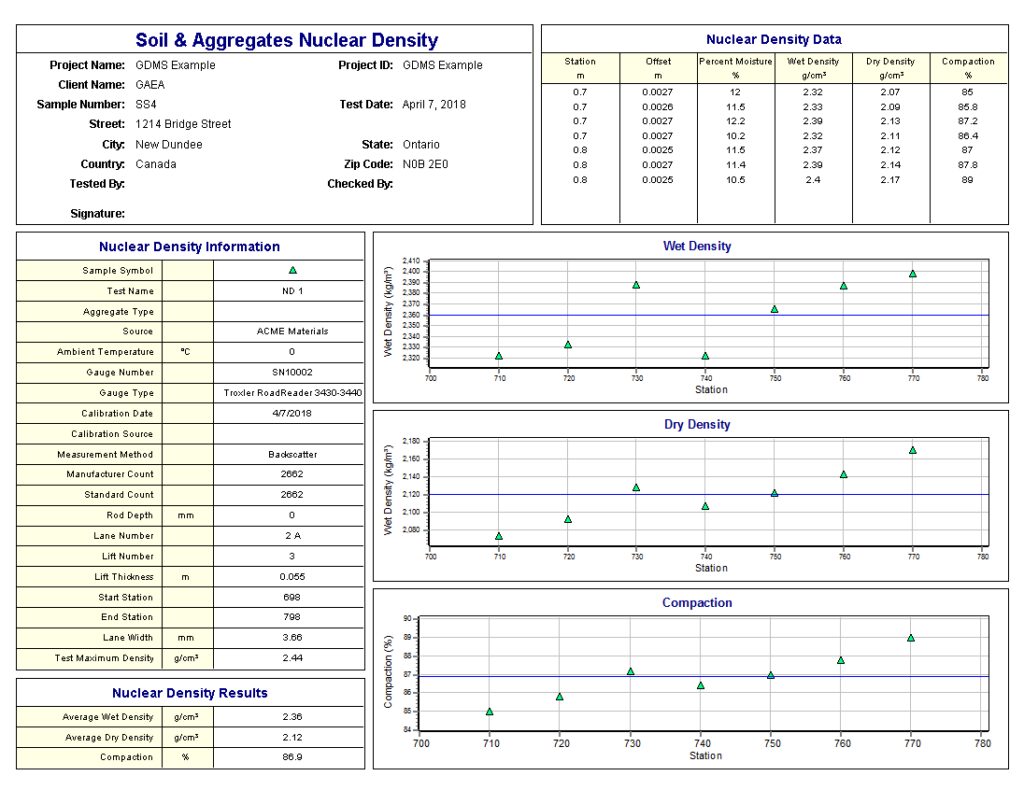Select the Gauge Type value Troxler RoadReader
The width and height of the screenshot is (1024, 790).
[291, 393]
